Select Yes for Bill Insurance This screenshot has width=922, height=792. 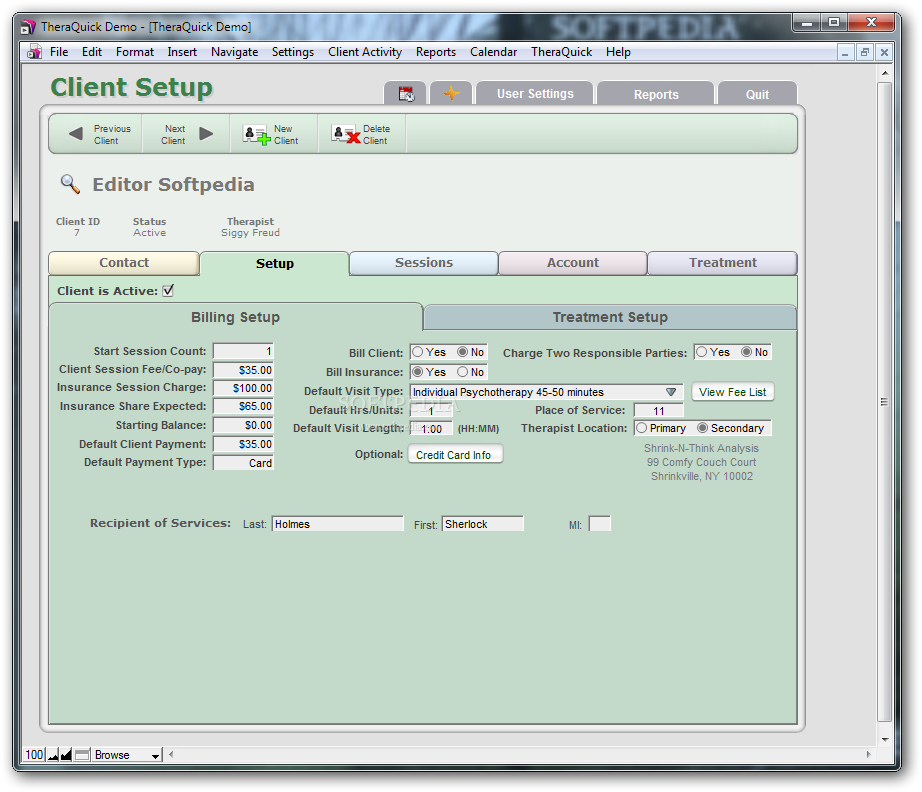pos(417,372)
